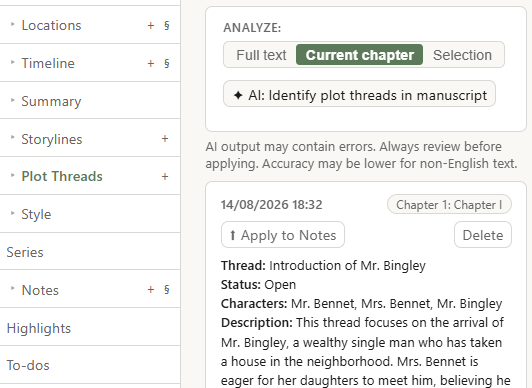The image size is (532, 388).
Task: Delete the 14/08/2026 analysis result
Action: point(483,235)
